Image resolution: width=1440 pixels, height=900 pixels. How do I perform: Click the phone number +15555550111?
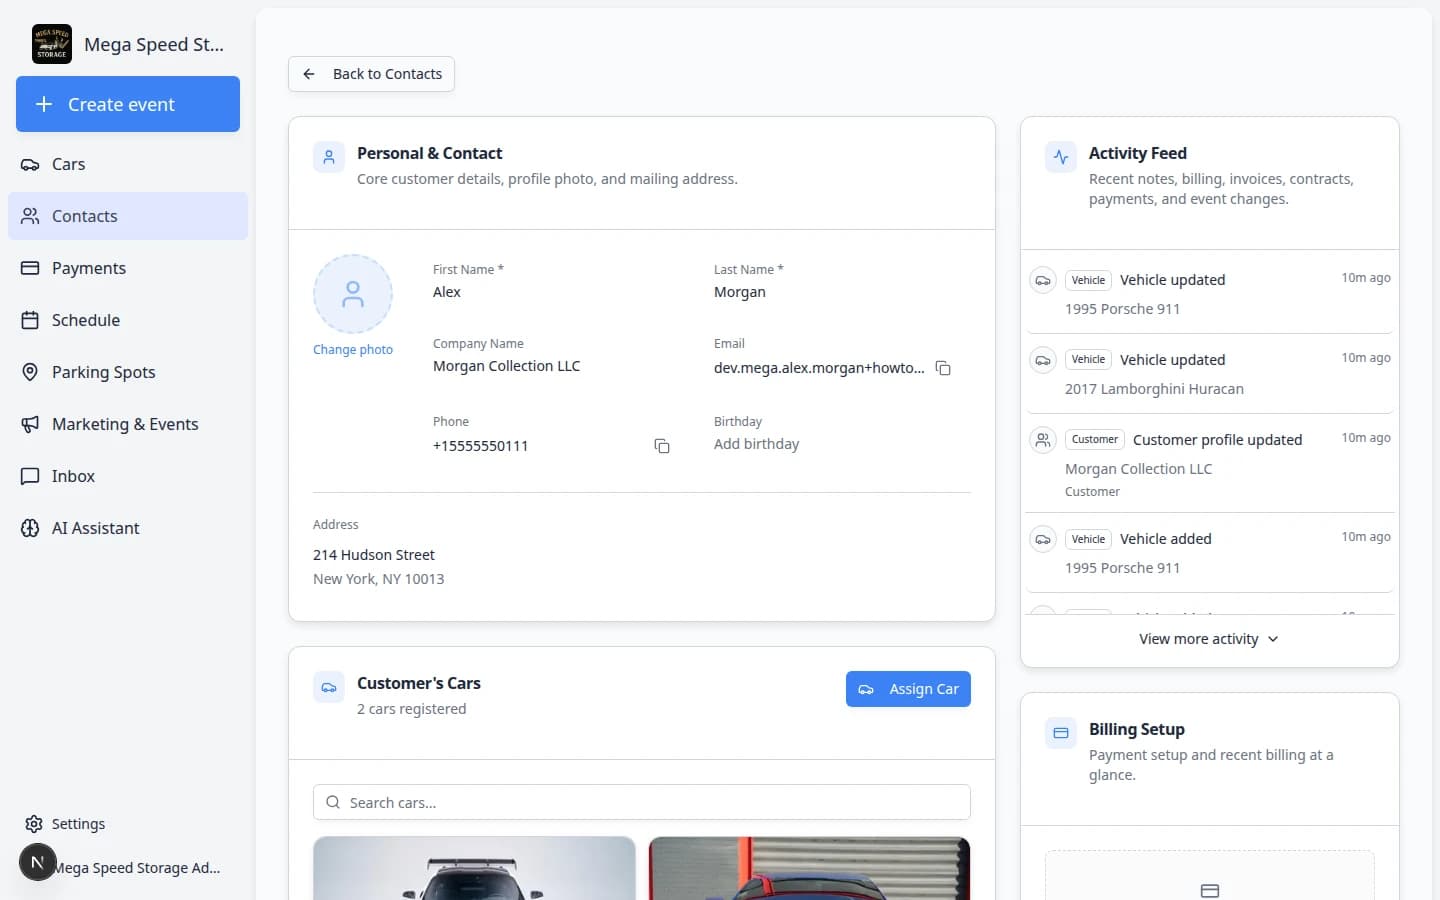click(x=481, y=446)
